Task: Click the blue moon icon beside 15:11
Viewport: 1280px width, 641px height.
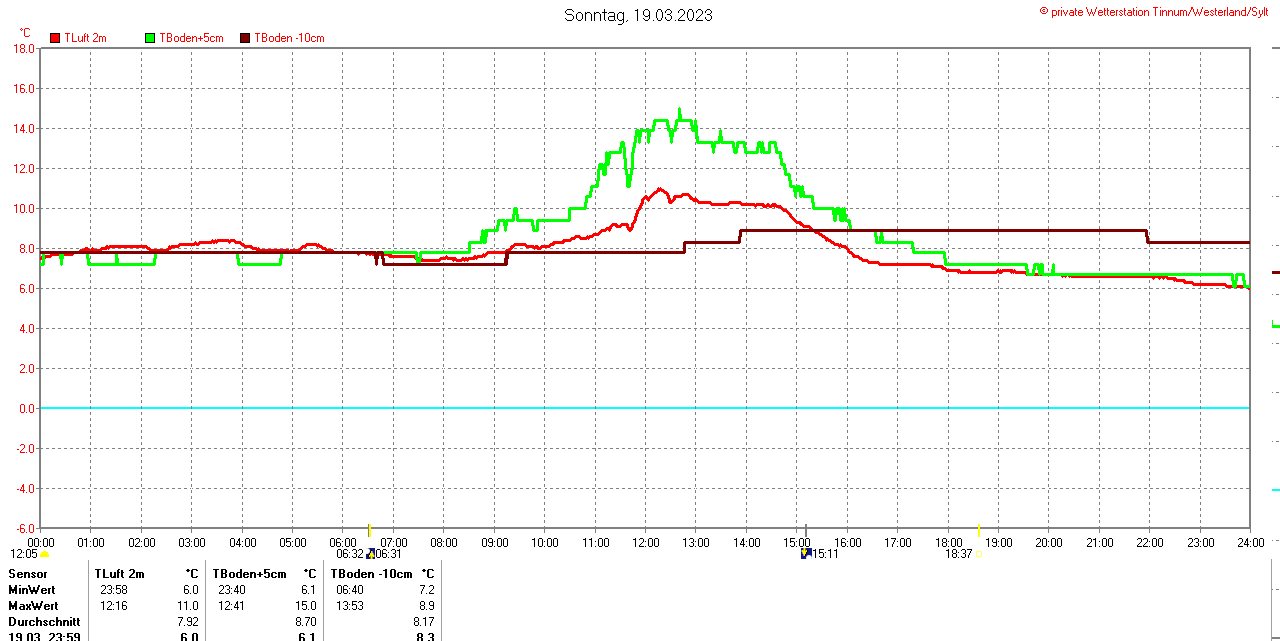Action: [x=805, y=553]
